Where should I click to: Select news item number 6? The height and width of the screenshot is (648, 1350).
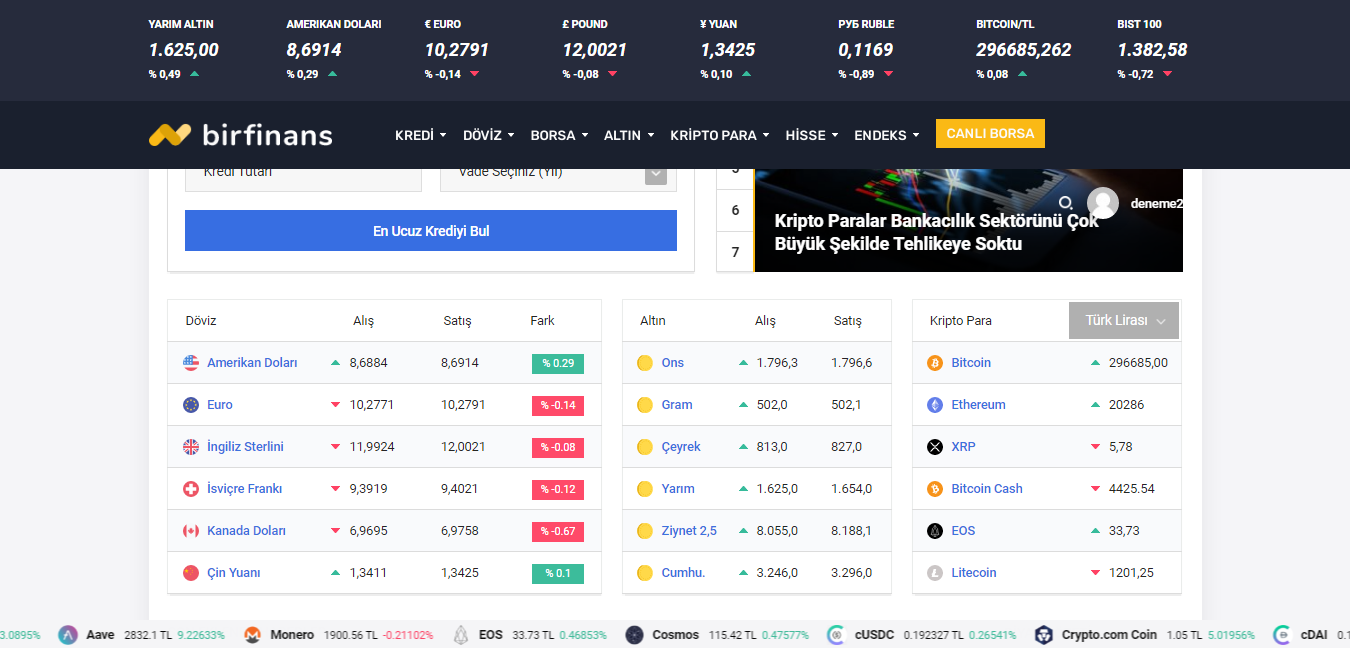coord(735,210)
